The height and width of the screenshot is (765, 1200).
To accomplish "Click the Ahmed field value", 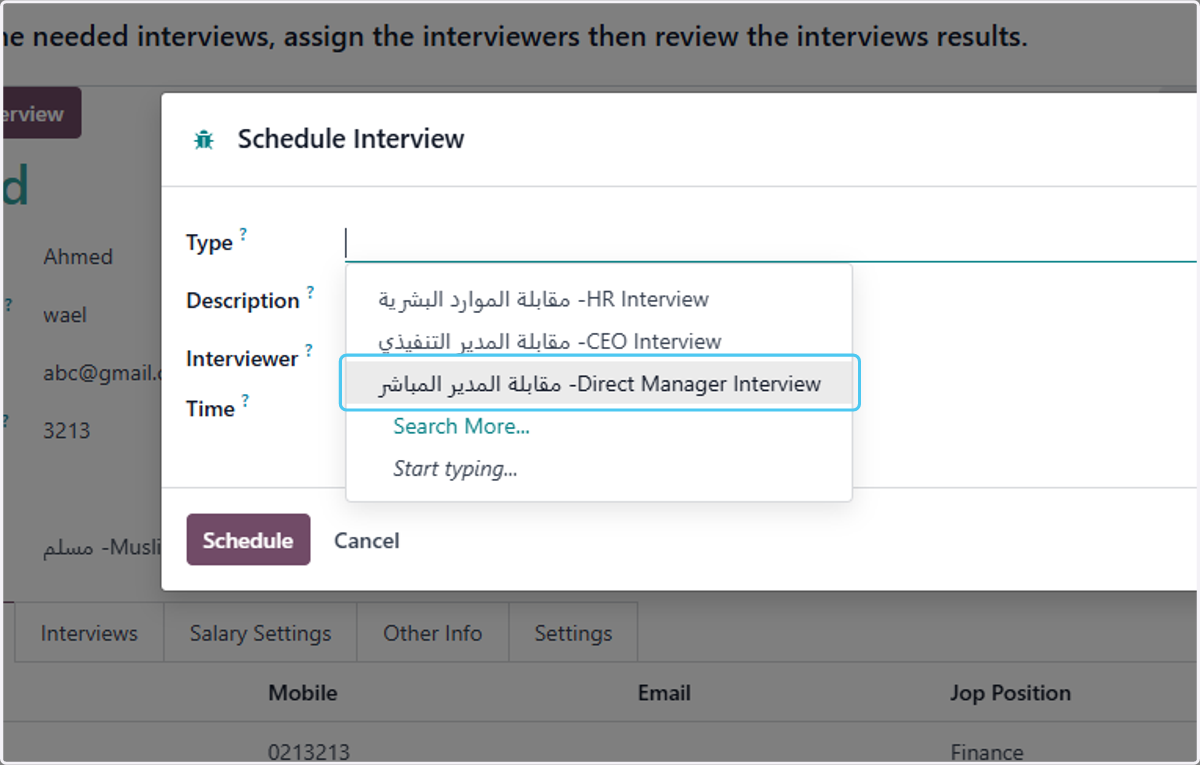I will [78, 257].
